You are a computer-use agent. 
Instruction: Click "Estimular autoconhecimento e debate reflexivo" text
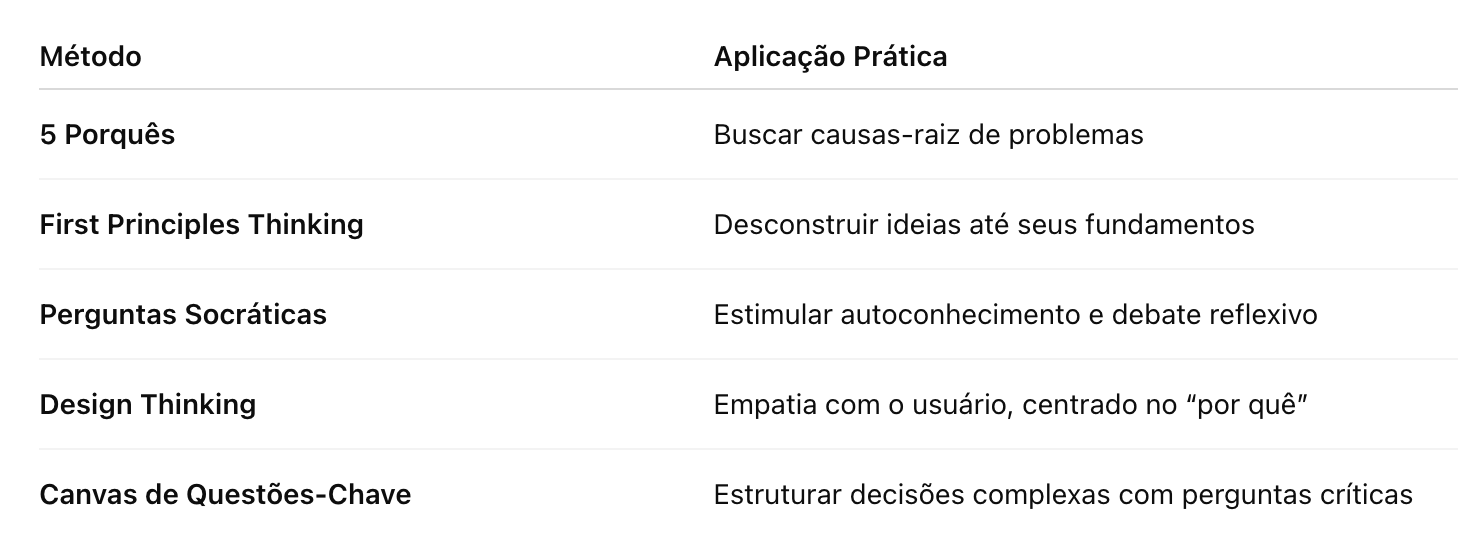tap(1015, 315)
